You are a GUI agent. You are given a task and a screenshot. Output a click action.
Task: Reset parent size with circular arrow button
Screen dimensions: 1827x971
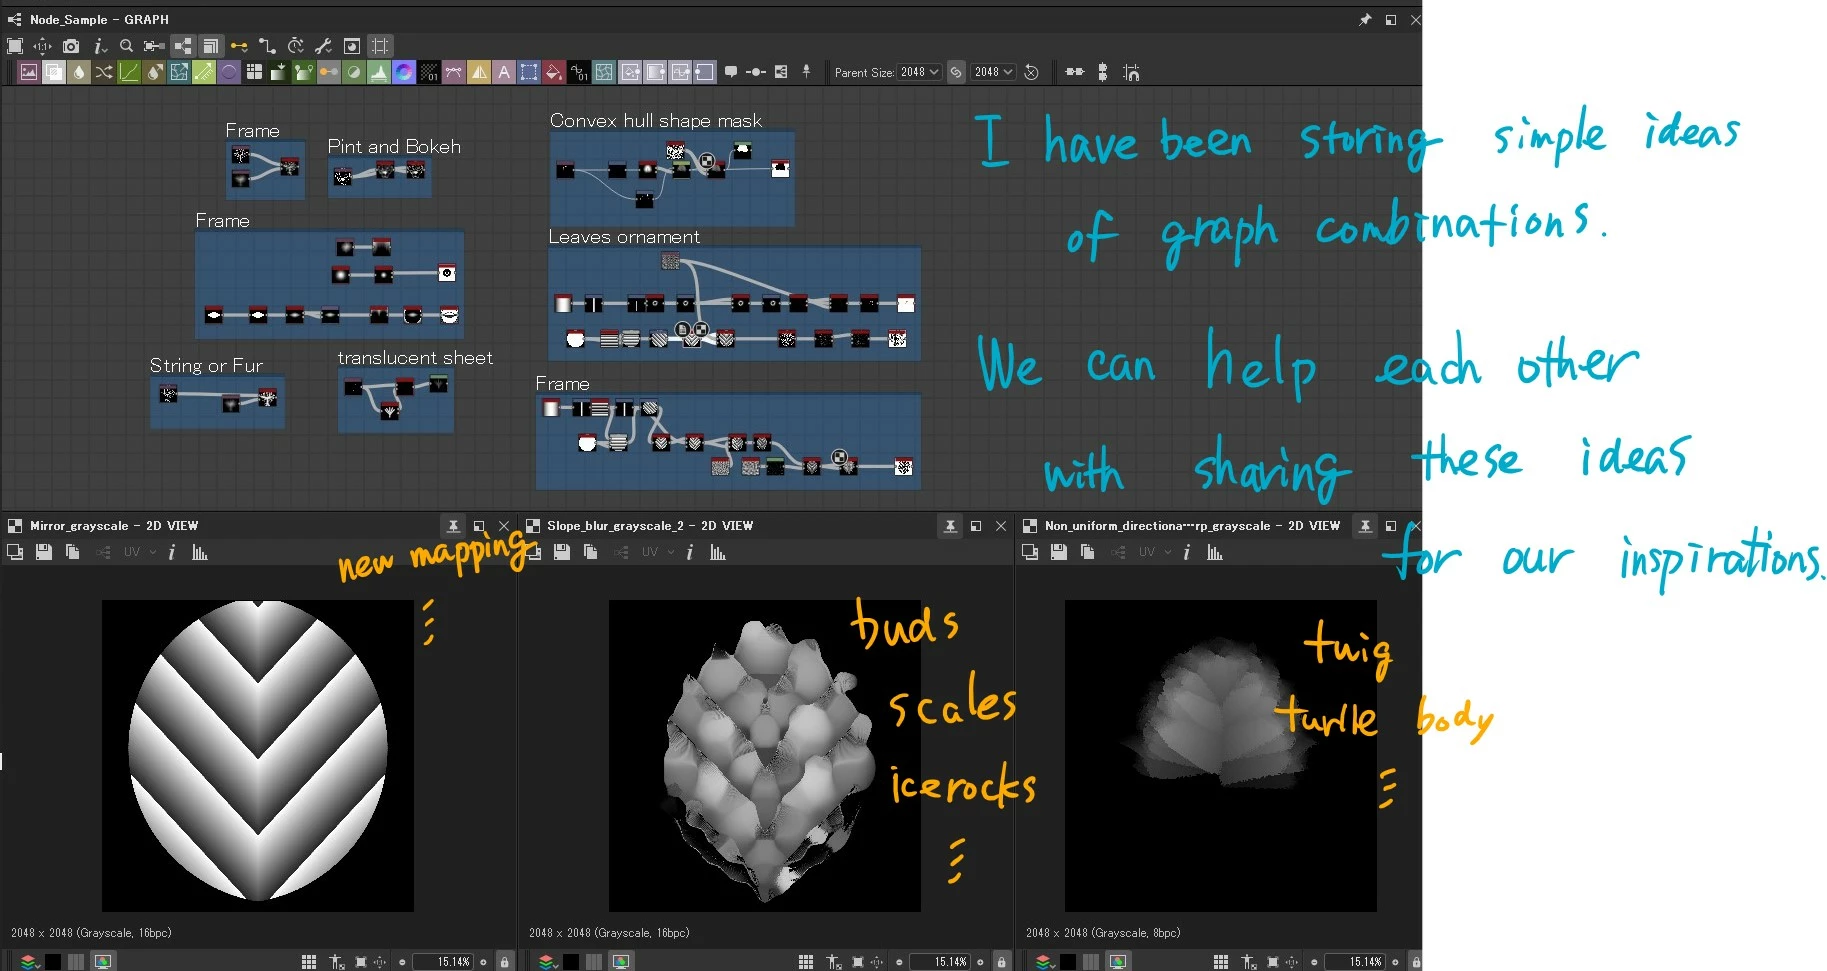click(1031, 72)
